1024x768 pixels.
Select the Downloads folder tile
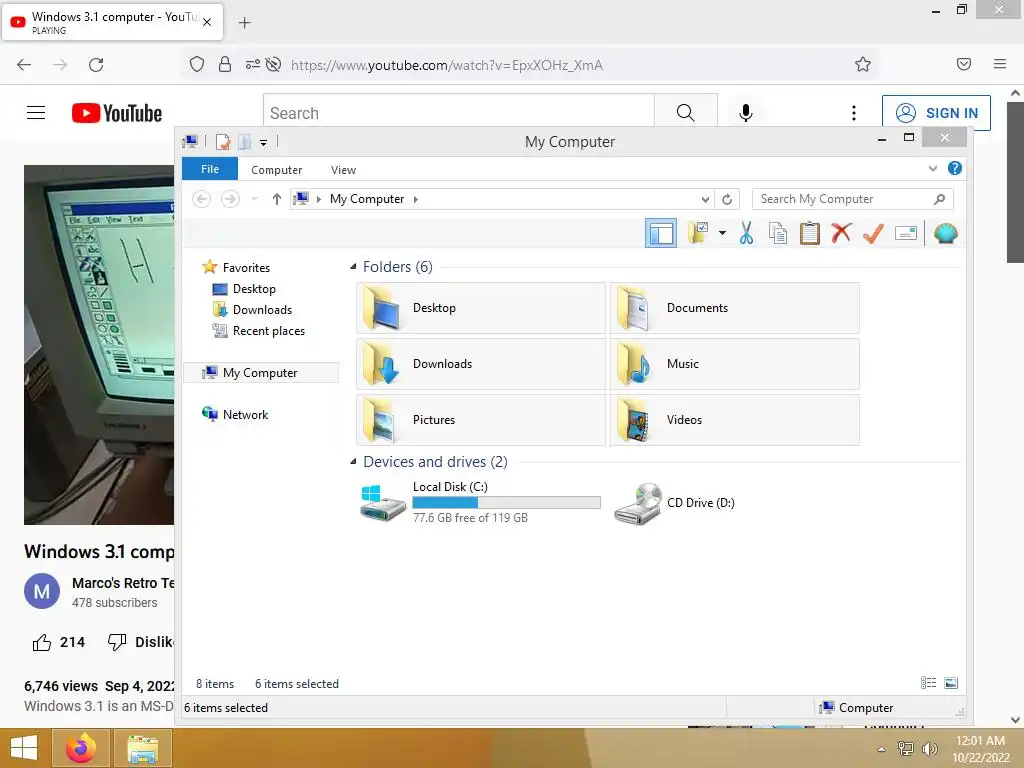coord(481,364)
